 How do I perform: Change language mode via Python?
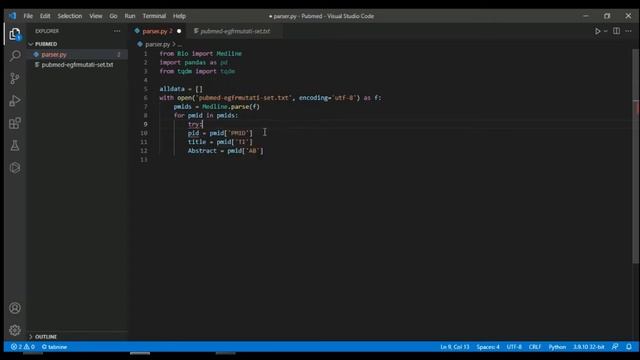pyautogui.click(x=557, y=347)
